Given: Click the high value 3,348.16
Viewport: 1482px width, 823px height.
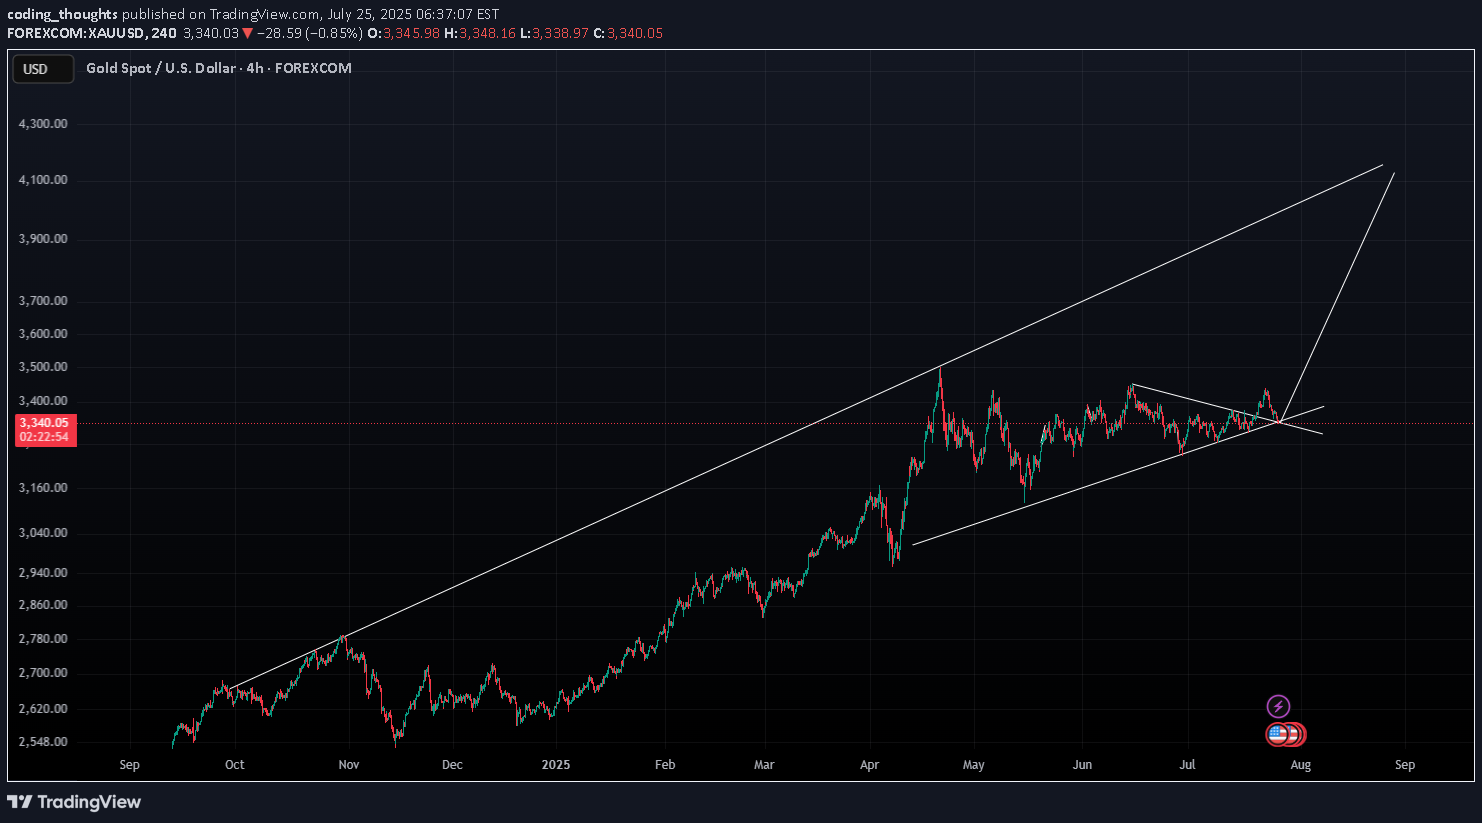Looking at the screenshot, I should (487, 33).
